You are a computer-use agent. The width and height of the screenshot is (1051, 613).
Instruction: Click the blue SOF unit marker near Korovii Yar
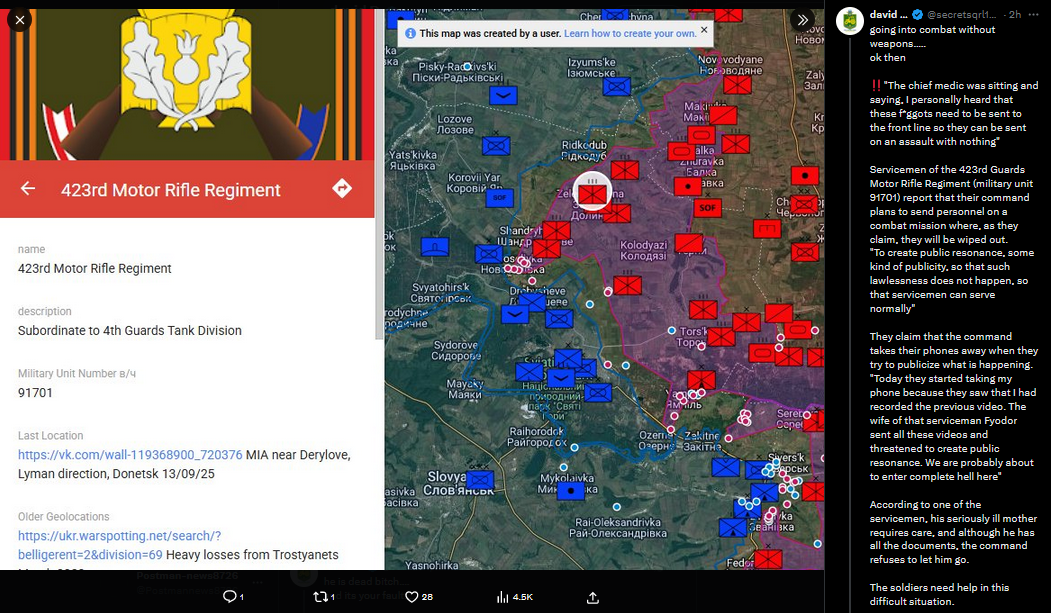499,198
